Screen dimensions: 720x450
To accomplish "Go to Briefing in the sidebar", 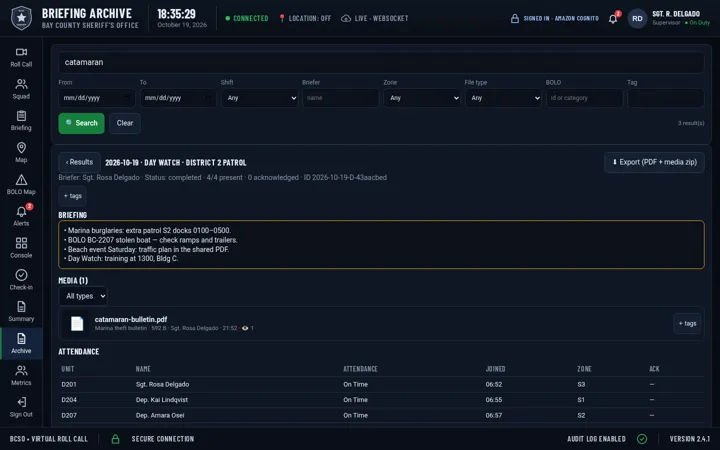I will click(x=21, y=121).
